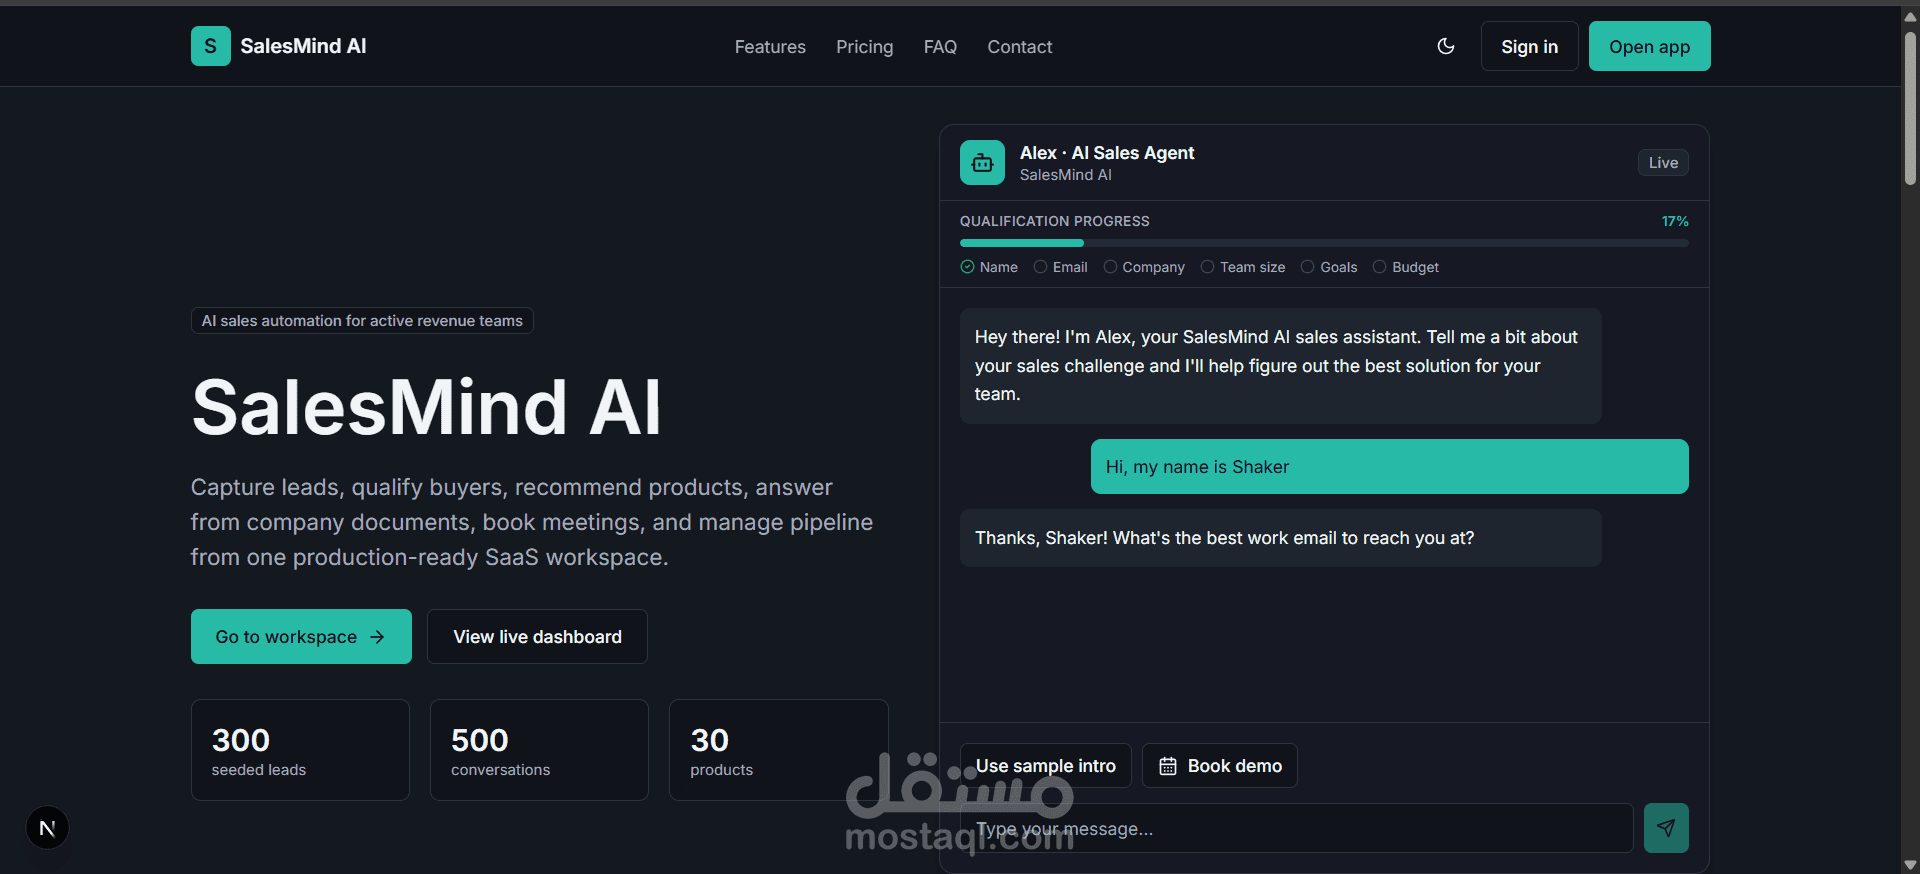Click the page vertical scrollbar thumb
This screenshot has width=1920, height=874.
coord(1910,108)
